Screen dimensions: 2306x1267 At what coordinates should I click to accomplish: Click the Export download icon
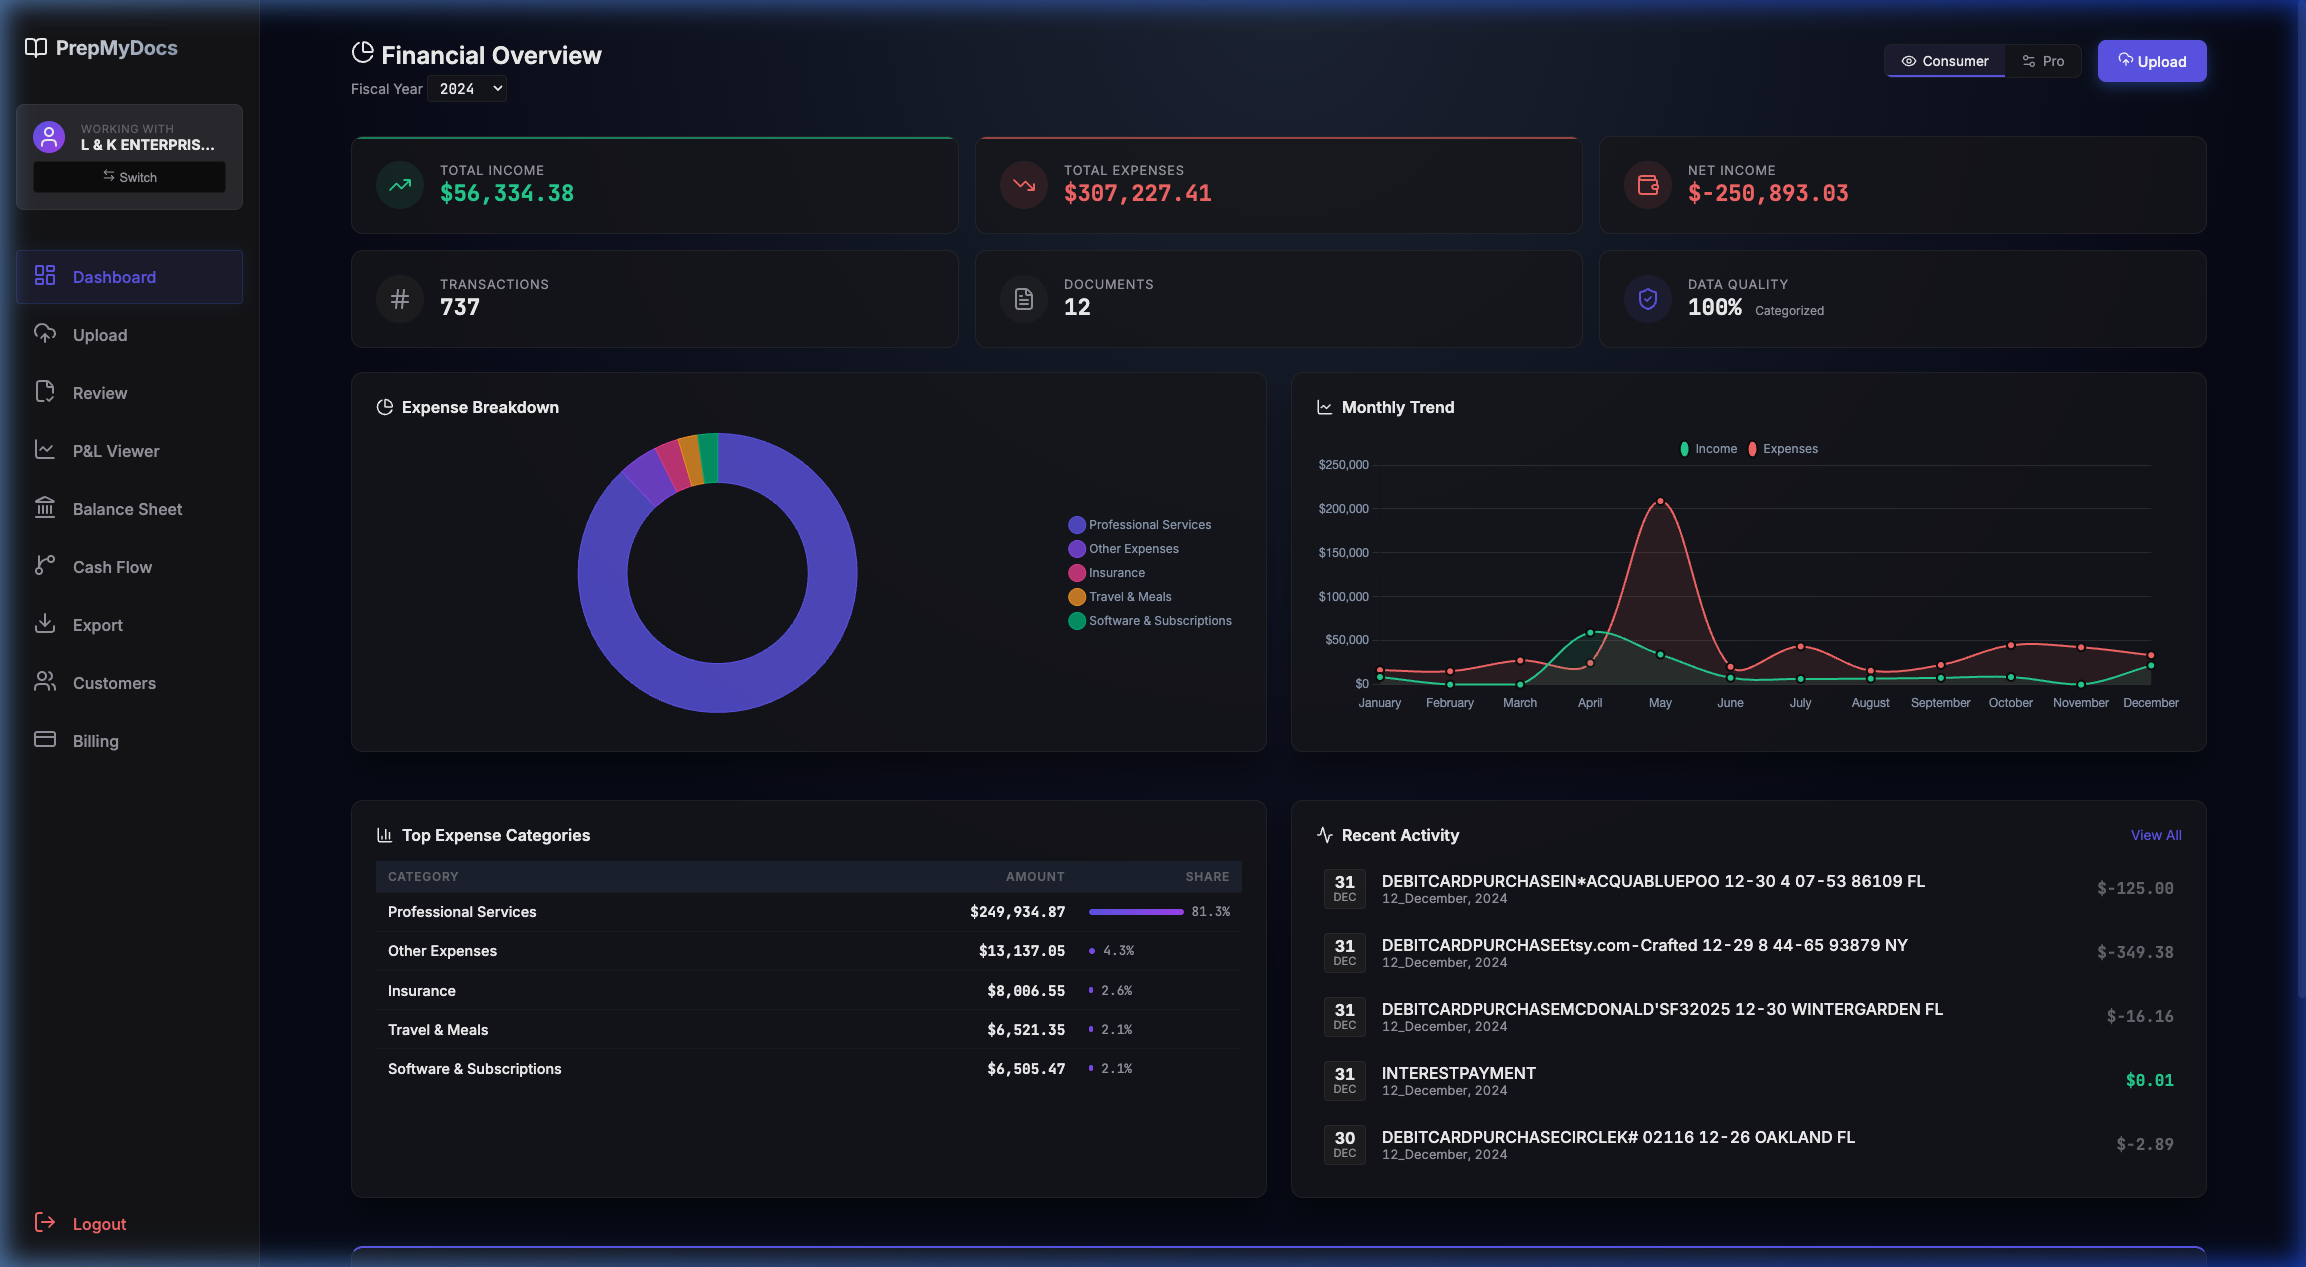(x=45, y=624)
